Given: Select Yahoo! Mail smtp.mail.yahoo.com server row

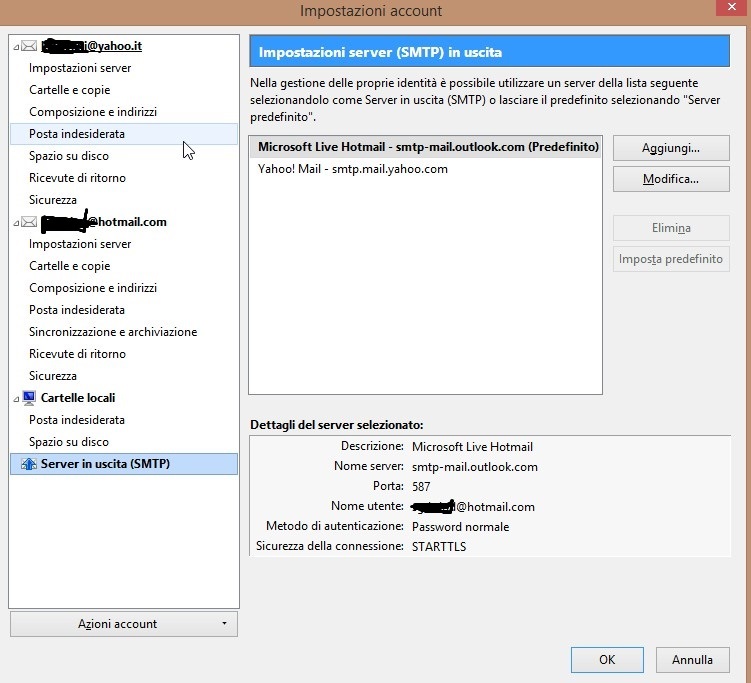Looking at the screenshot, I should [x=425, y=169].
